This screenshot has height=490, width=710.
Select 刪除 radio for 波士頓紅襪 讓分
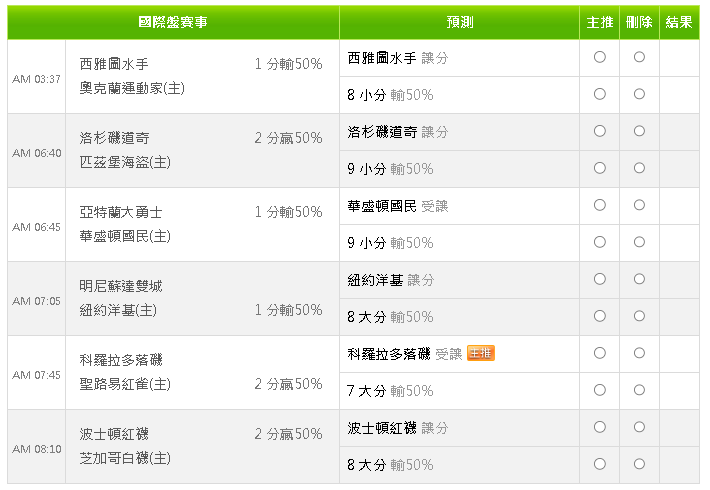639,427
